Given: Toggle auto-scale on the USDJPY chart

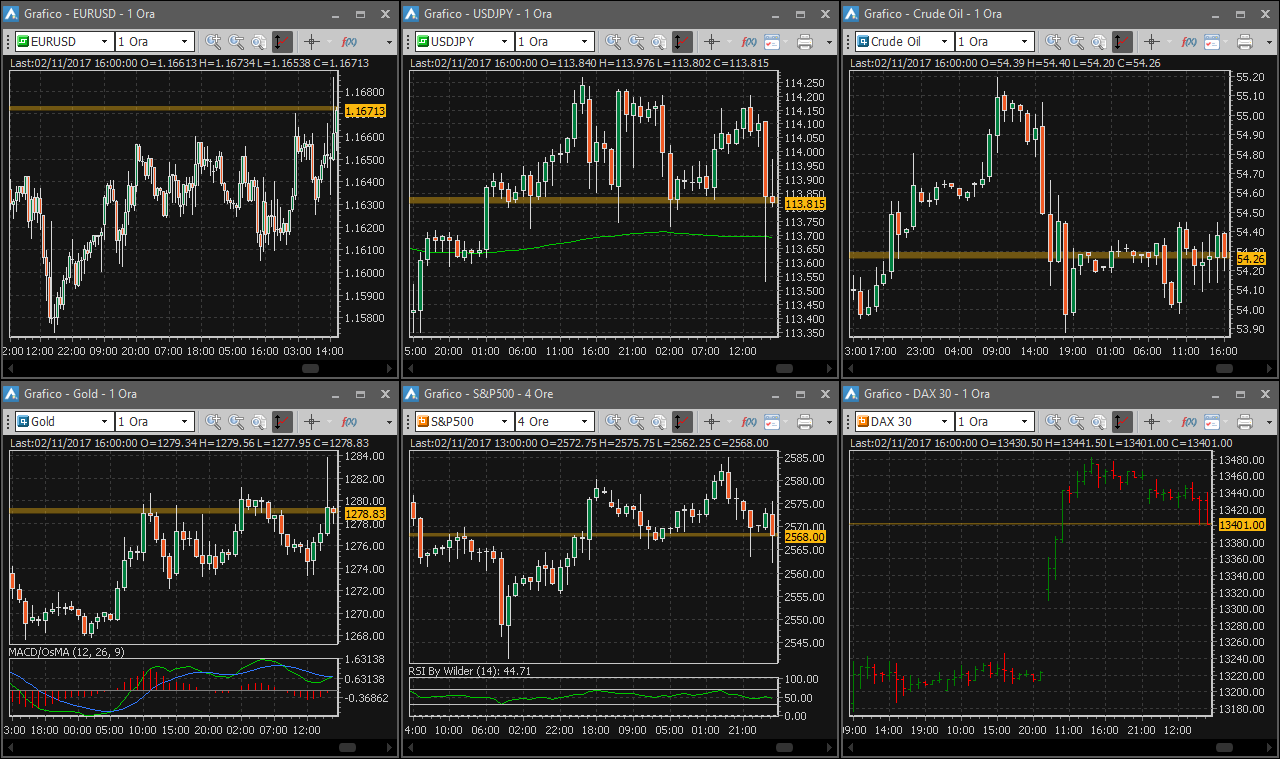Looking at the screenshot, I should point(682,42).
